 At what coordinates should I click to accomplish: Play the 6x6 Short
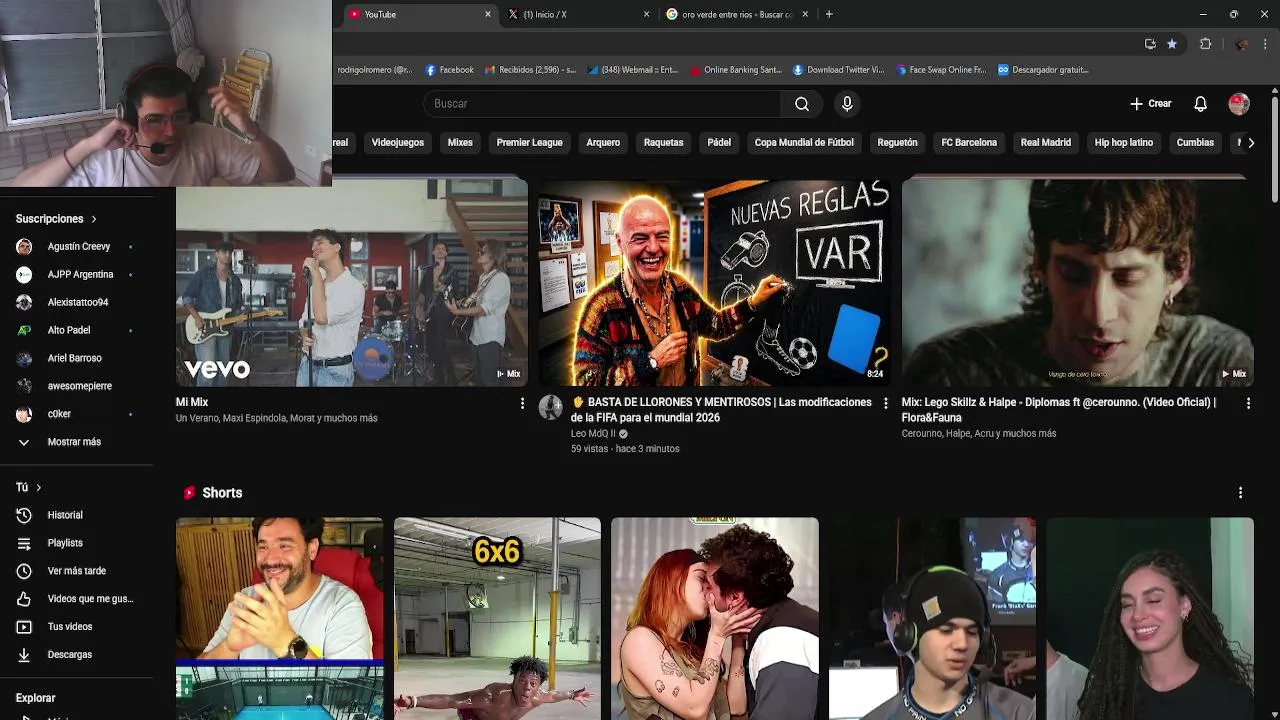pyautogui.click(x=497, y=618)
